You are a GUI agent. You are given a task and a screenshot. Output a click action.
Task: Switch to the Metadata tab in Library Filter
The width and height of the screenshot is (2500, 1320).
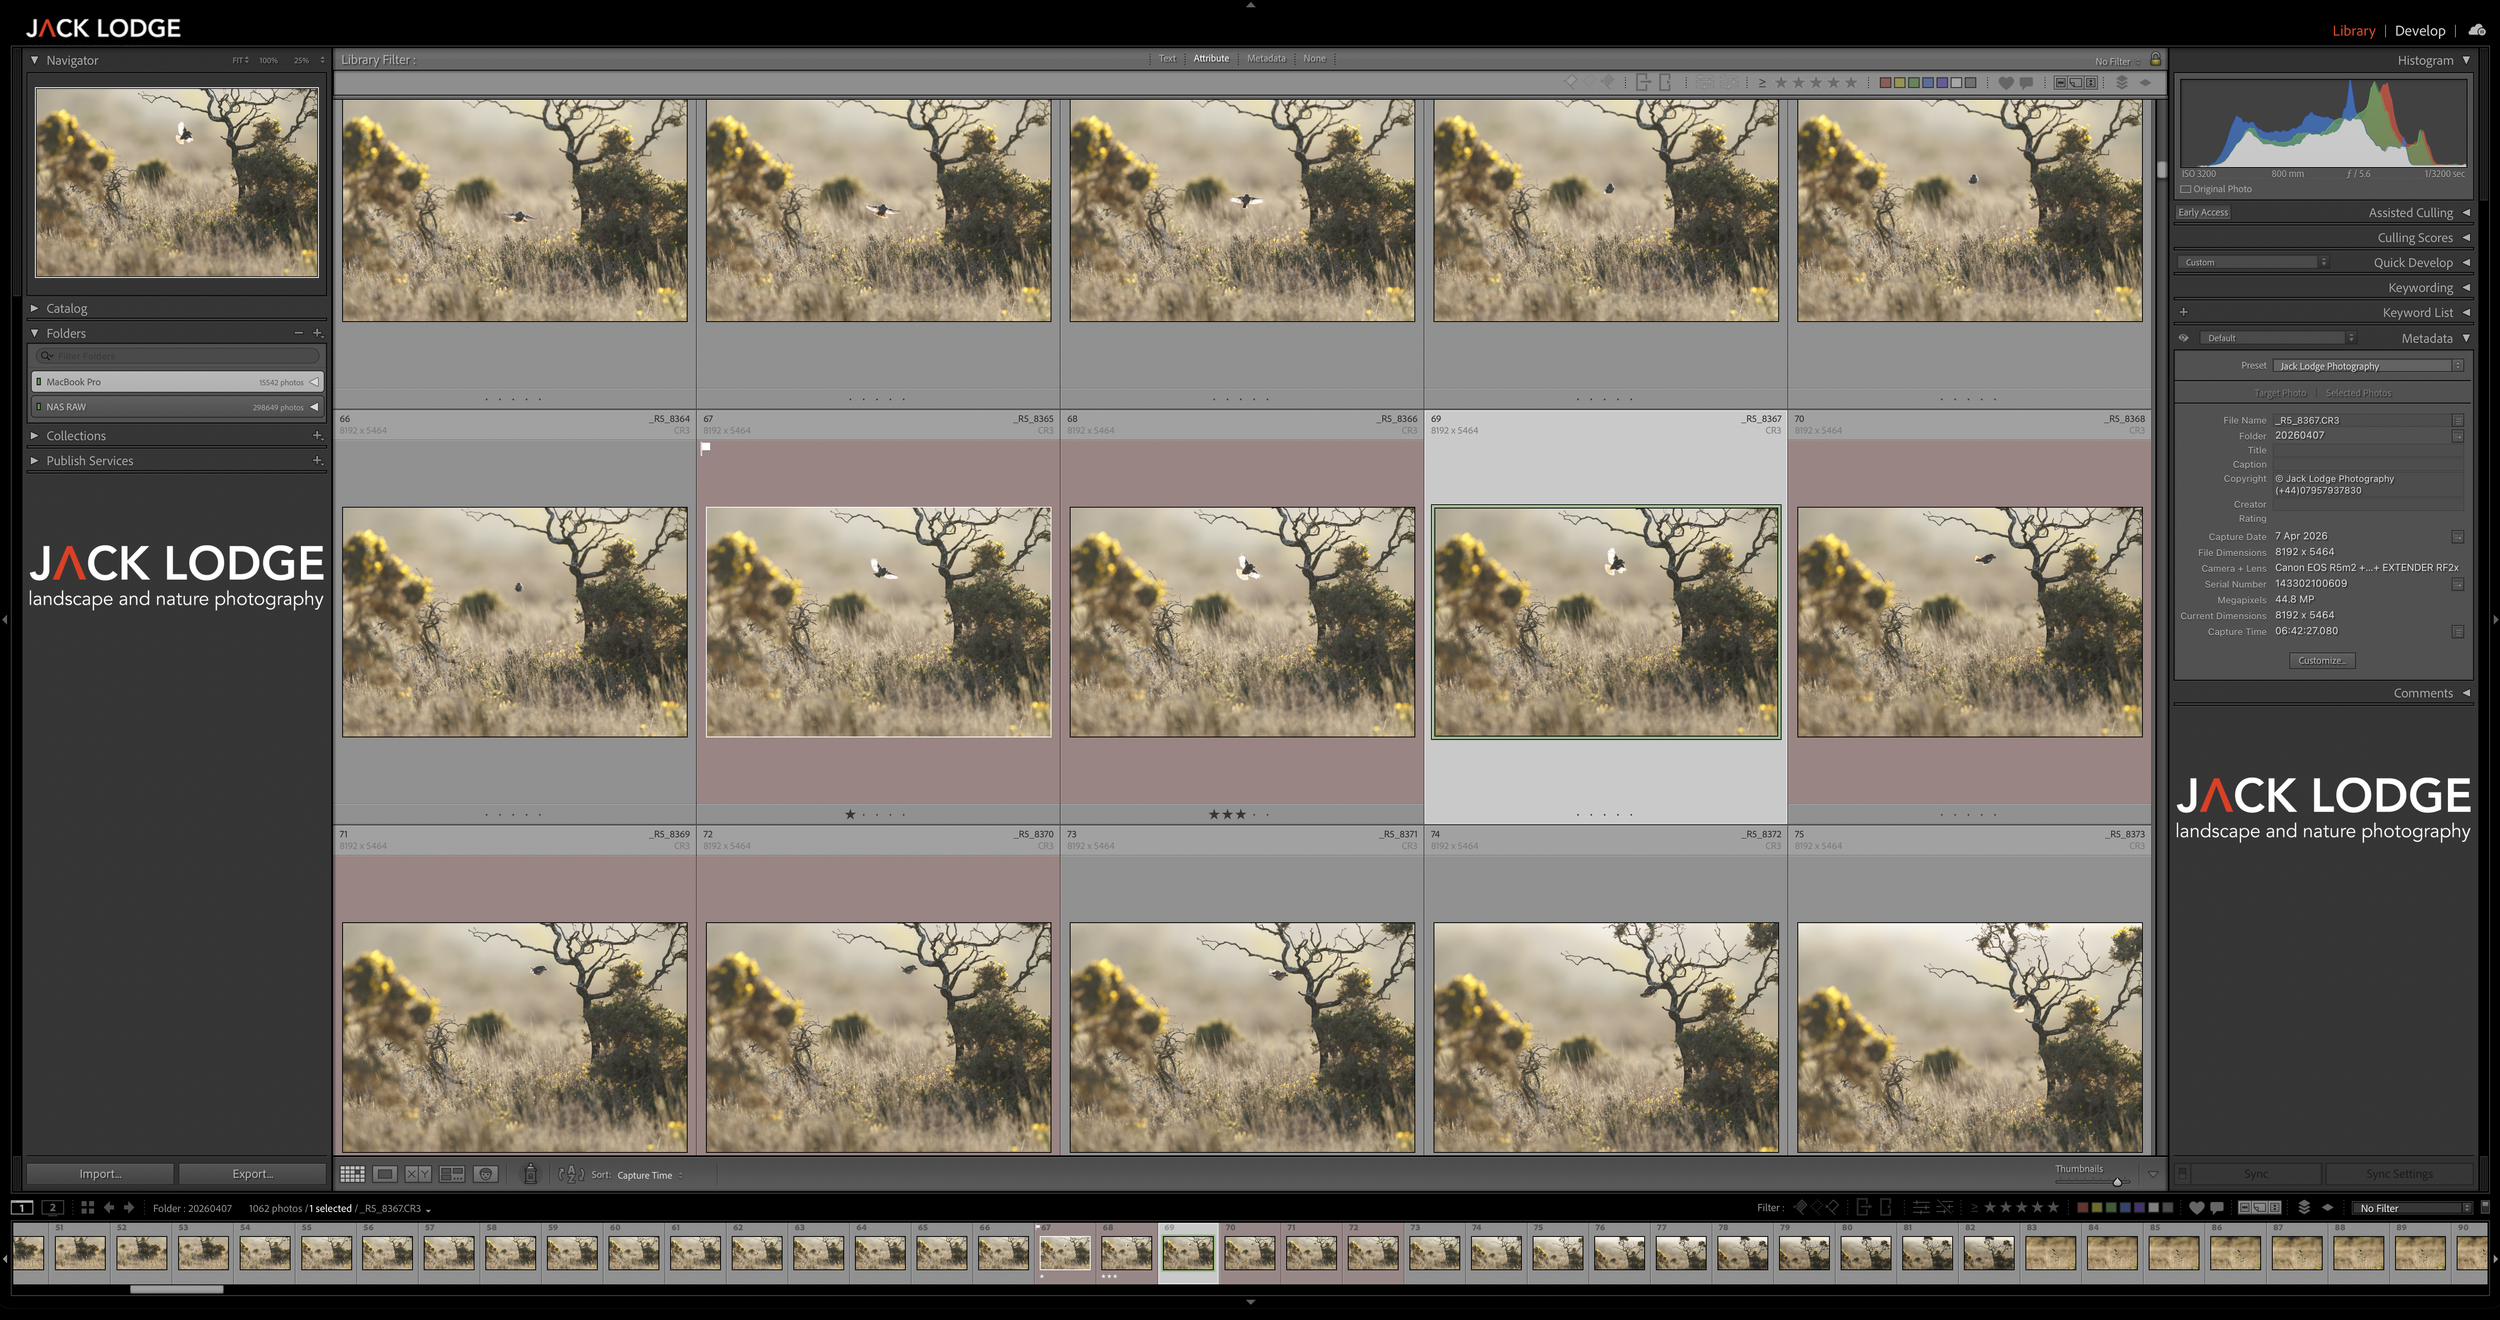(1265, 58)
